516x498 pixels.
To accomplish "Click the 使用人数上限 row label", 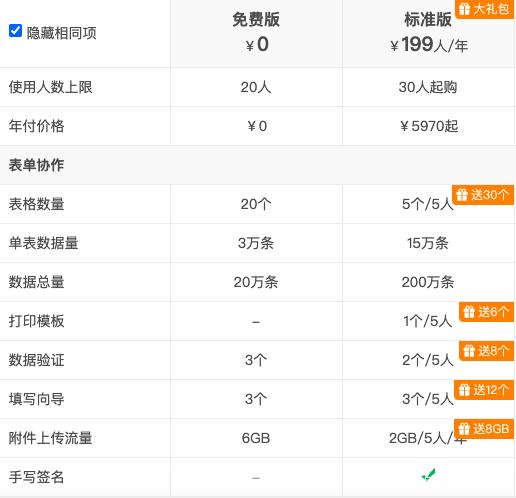I will pyautogui.click(x=50, y=87).
